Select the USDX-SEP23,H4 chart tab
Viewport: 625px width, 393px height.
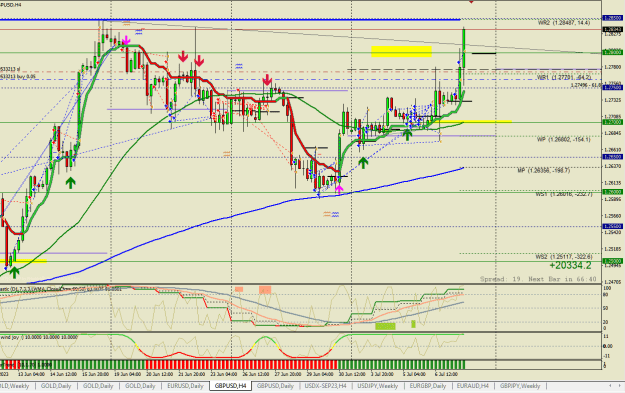click(325, 386)
